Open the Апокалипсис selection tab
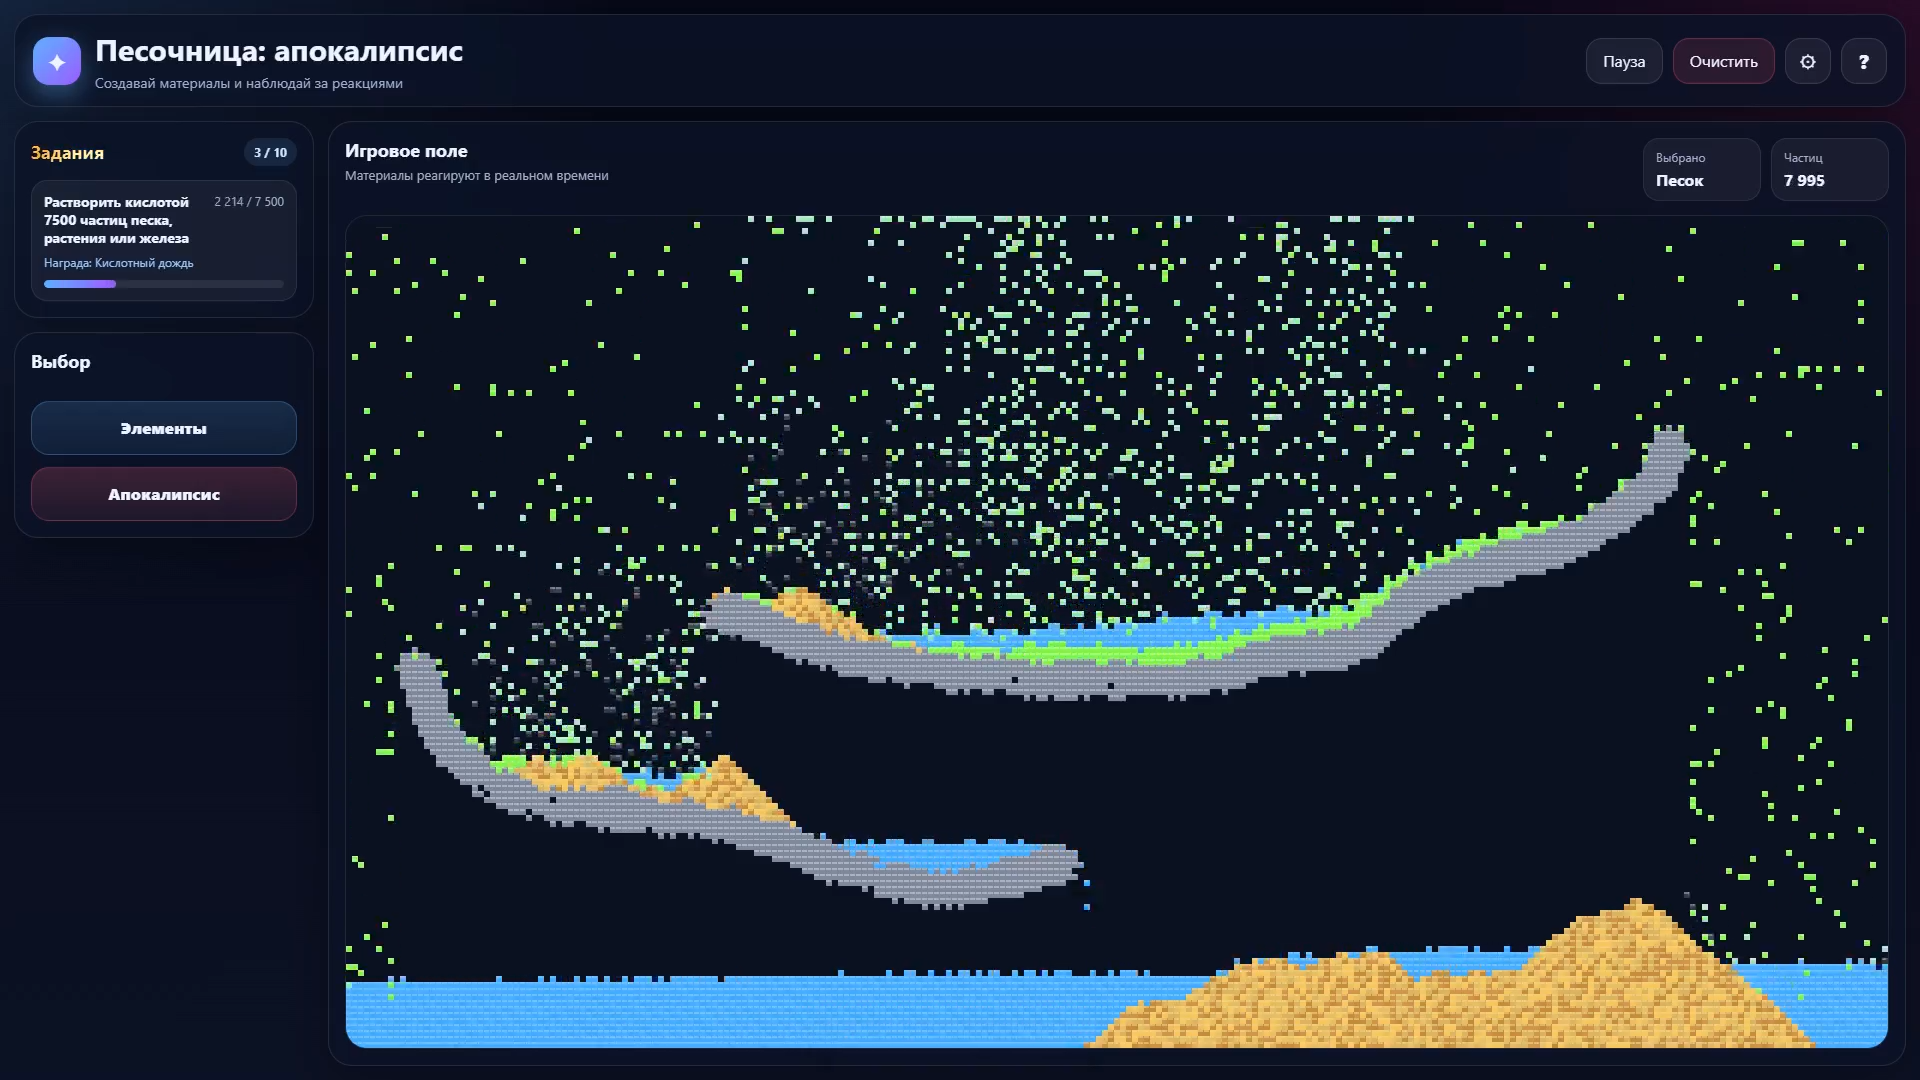This screenshot has width=1920, height=1080. click(164, 494)
